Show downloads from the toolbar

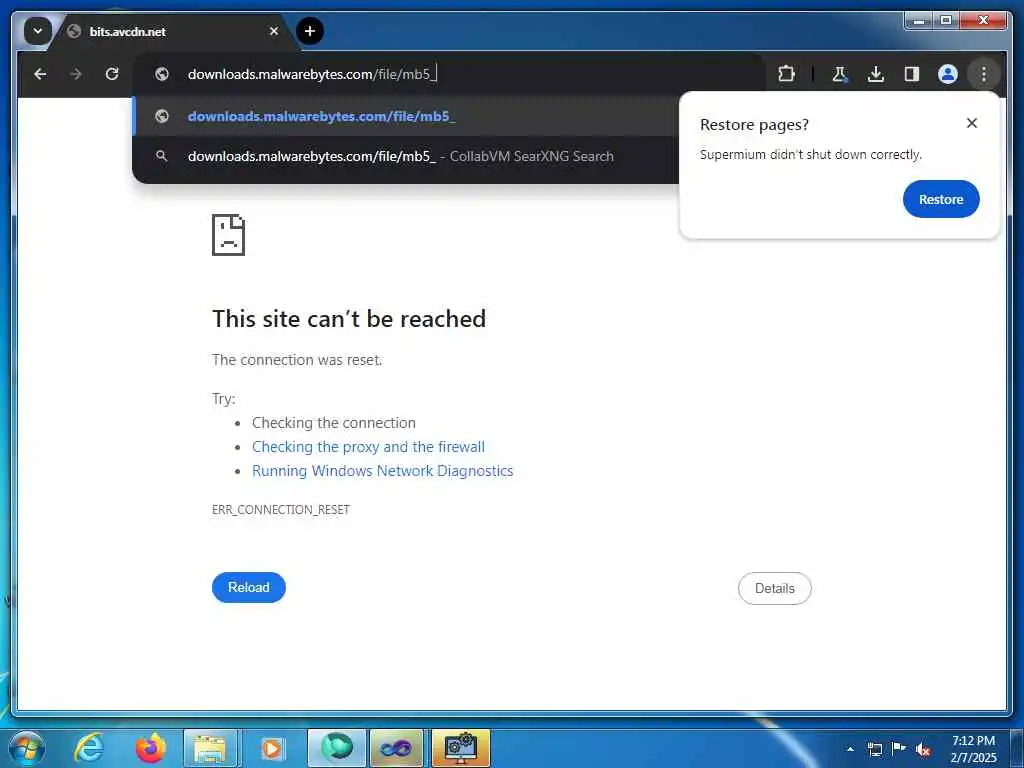tap(876, 74)
